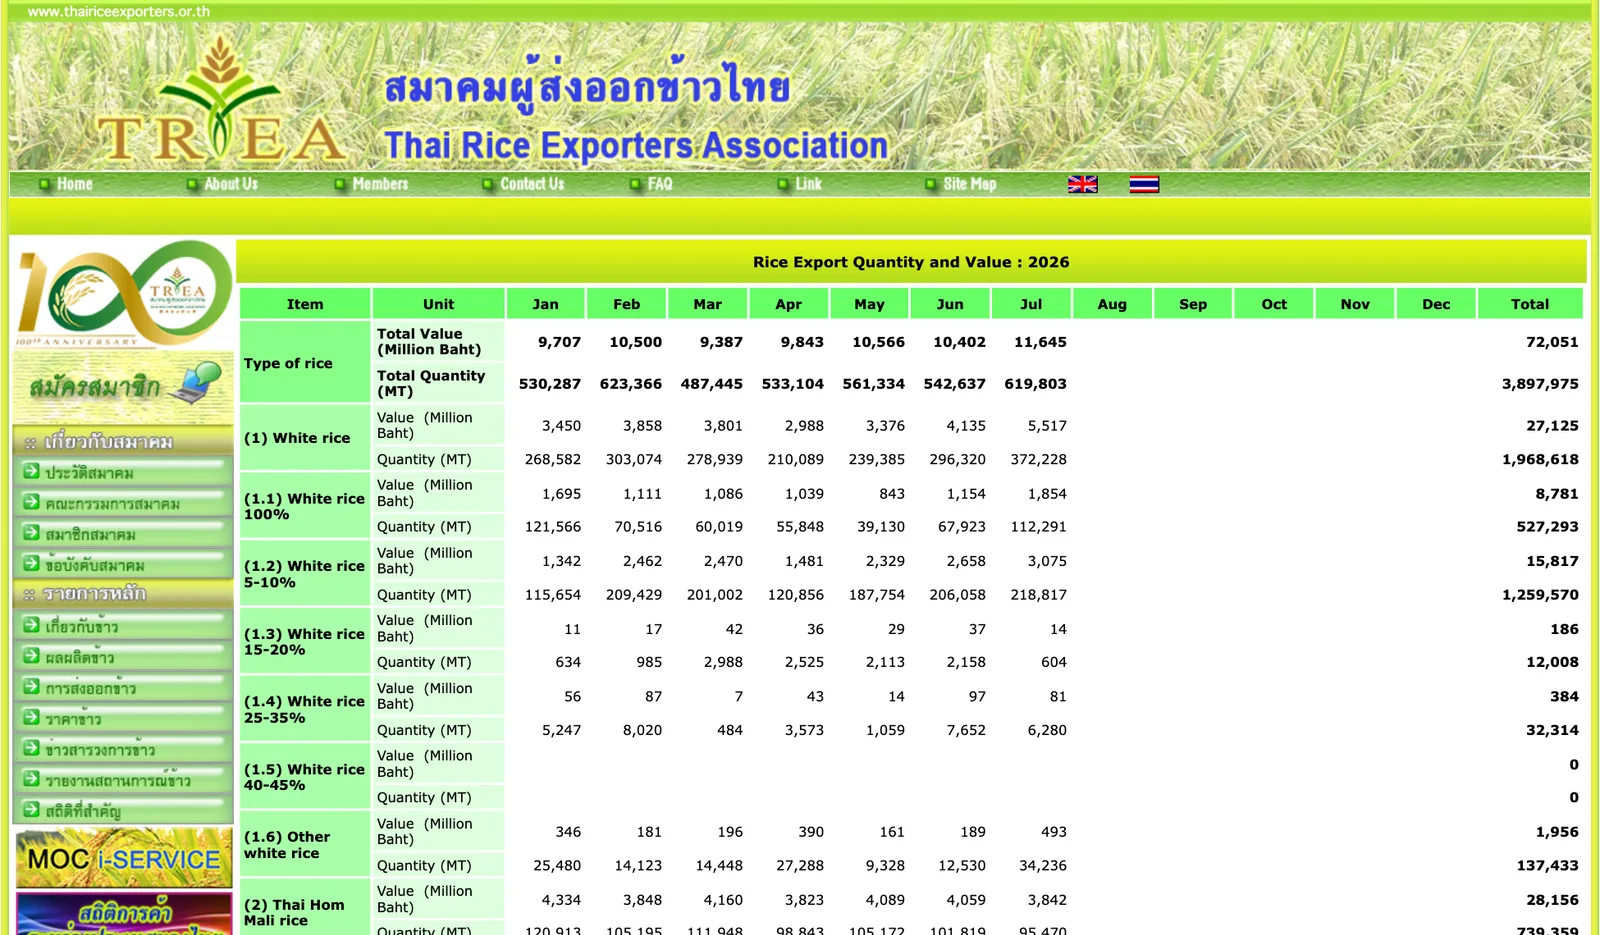Open the MOC i-SERVICE banner

pyautogui.click(x=124, y=858)
